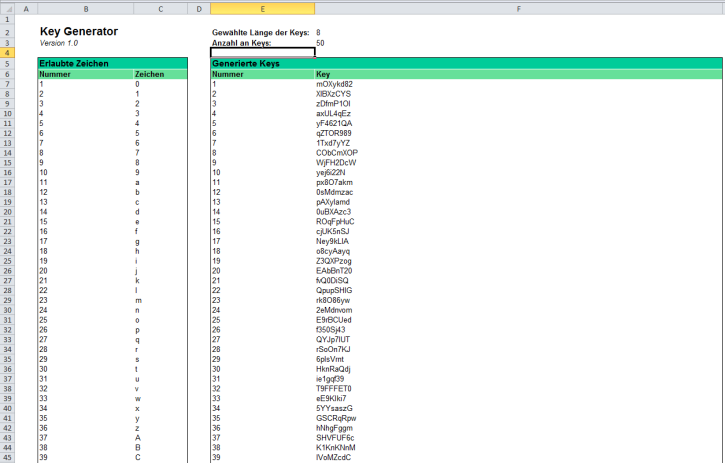Select the key CObCmXOP
This screenshot has height=463, width=725.
tap(337, 153)
